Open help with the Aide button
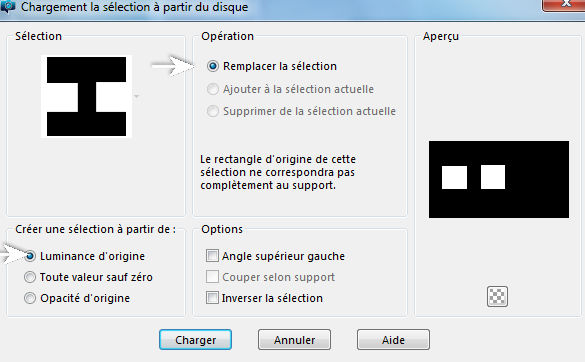This screenshot has height=362, width=585. (393, 340)
